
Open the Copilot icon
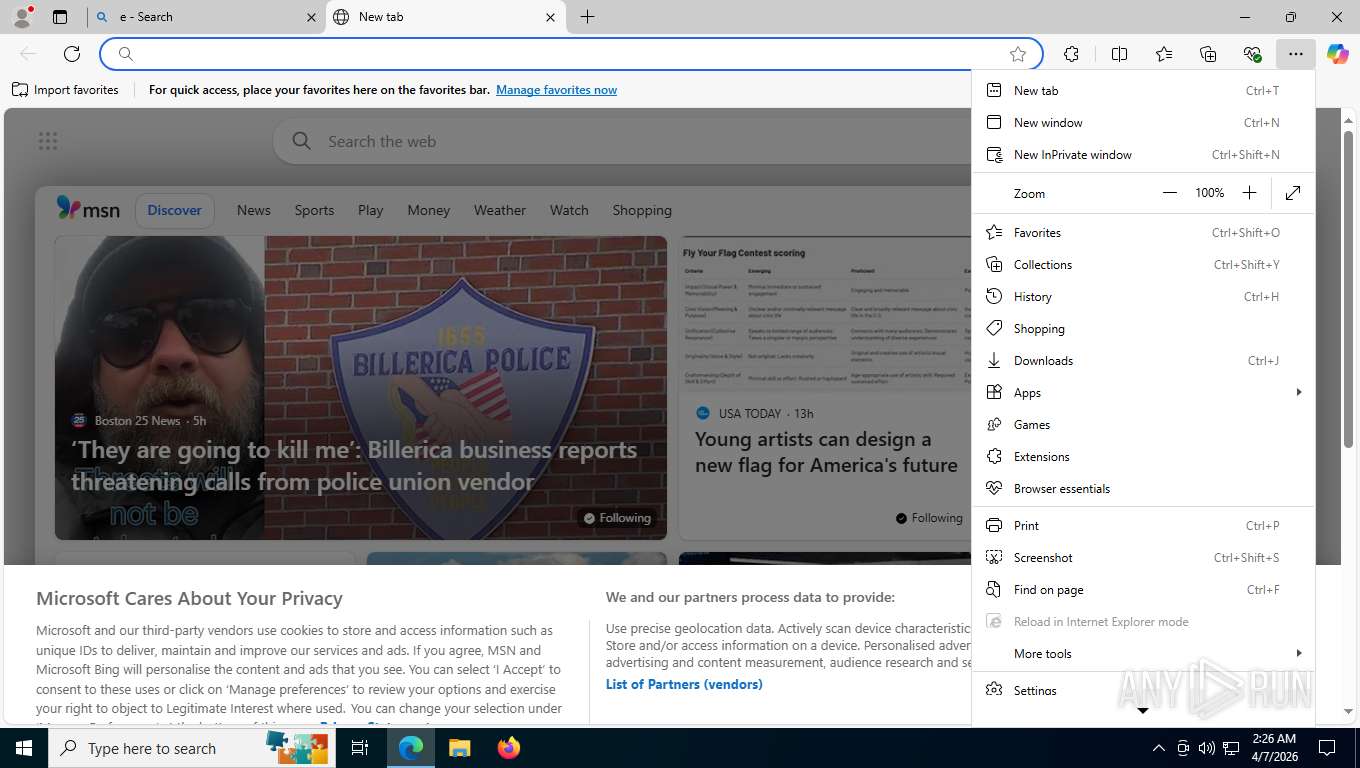click(x=1338, y=54)
